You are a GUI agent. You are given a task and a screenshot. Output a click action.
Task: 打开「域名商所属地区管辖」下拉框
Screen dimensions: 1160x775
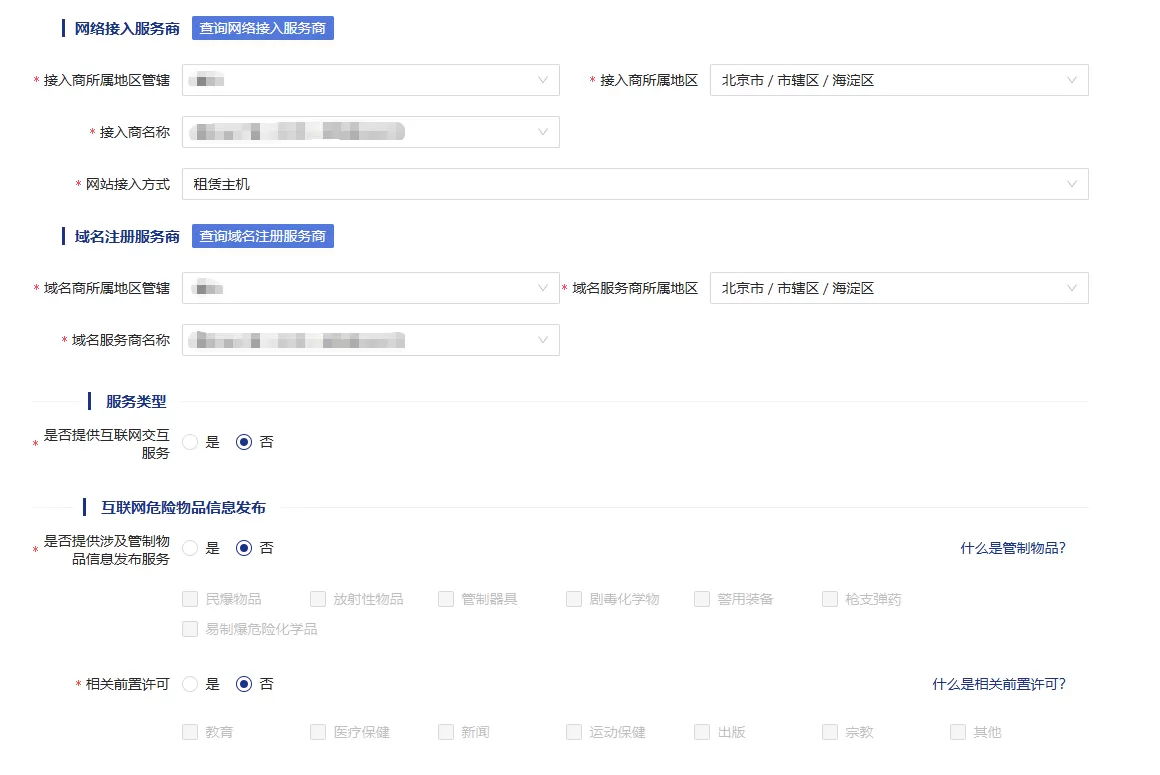[x=370, y=288]
